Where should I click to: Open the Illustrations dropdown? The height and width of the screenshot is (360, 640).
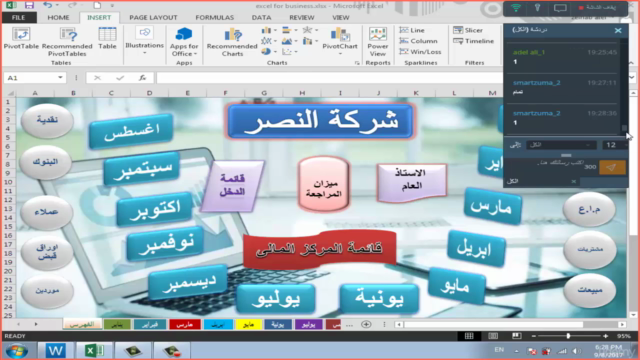pyautogui.click(x=144, y=41)
